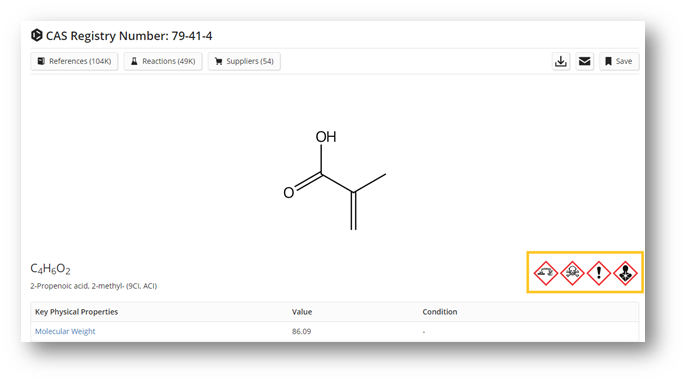Click the download icon button
The image size is (687, 384).
click(561, 61)
